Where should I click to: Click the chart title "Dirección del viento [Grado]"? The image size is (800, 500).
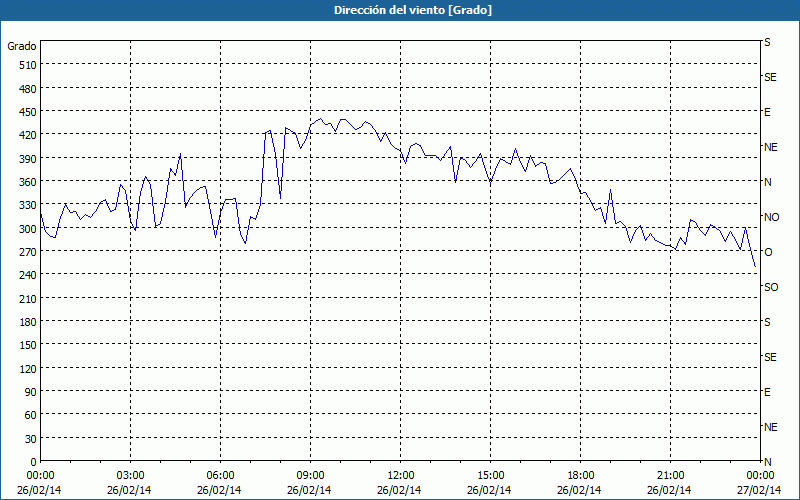click(x=413, y=10)
